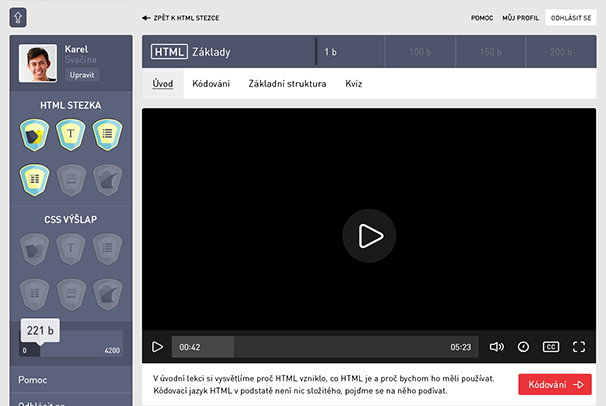Select the third HTML Stezka list badge
The width and height of the screenshot is (606, 406).
tap(107, 133)
